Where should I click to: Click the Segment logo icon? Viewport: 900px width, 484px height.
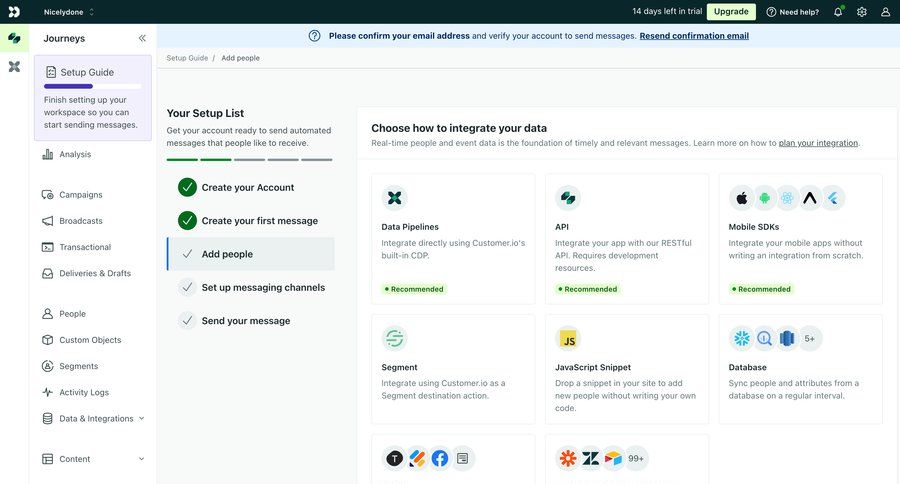point(394,338)
